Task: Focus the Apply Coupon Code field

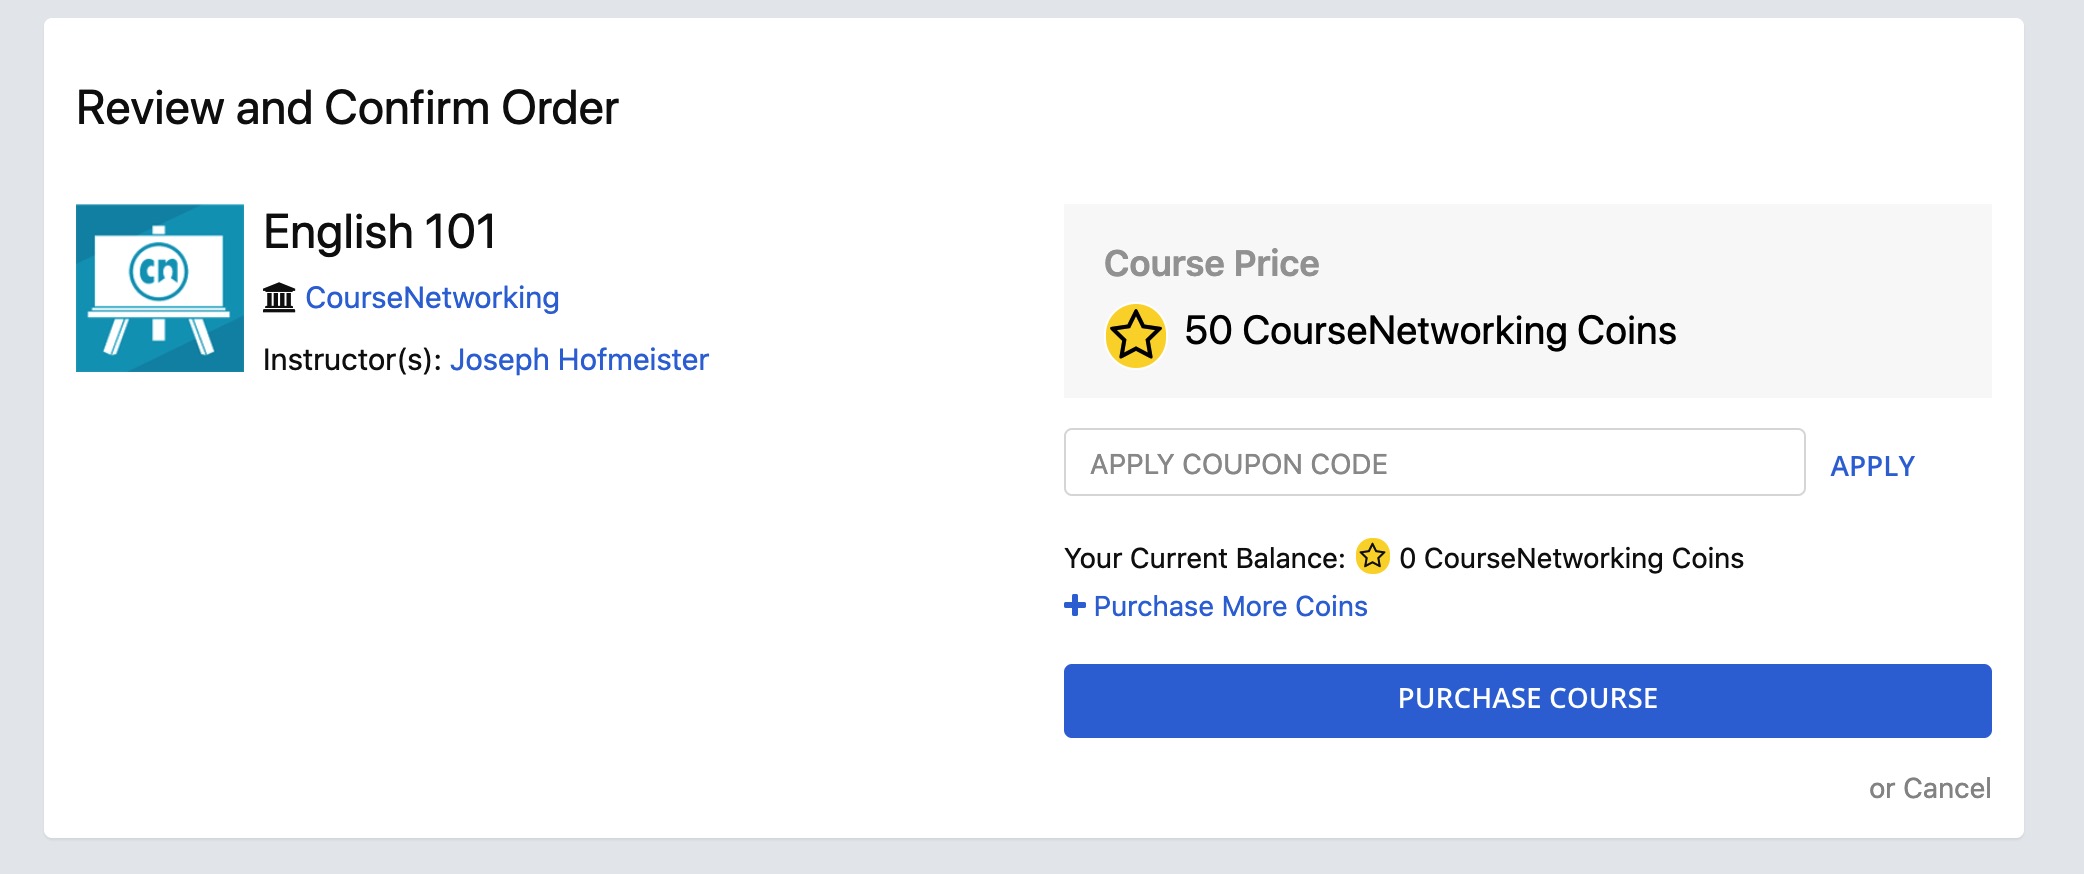Action: [1434, 462]
